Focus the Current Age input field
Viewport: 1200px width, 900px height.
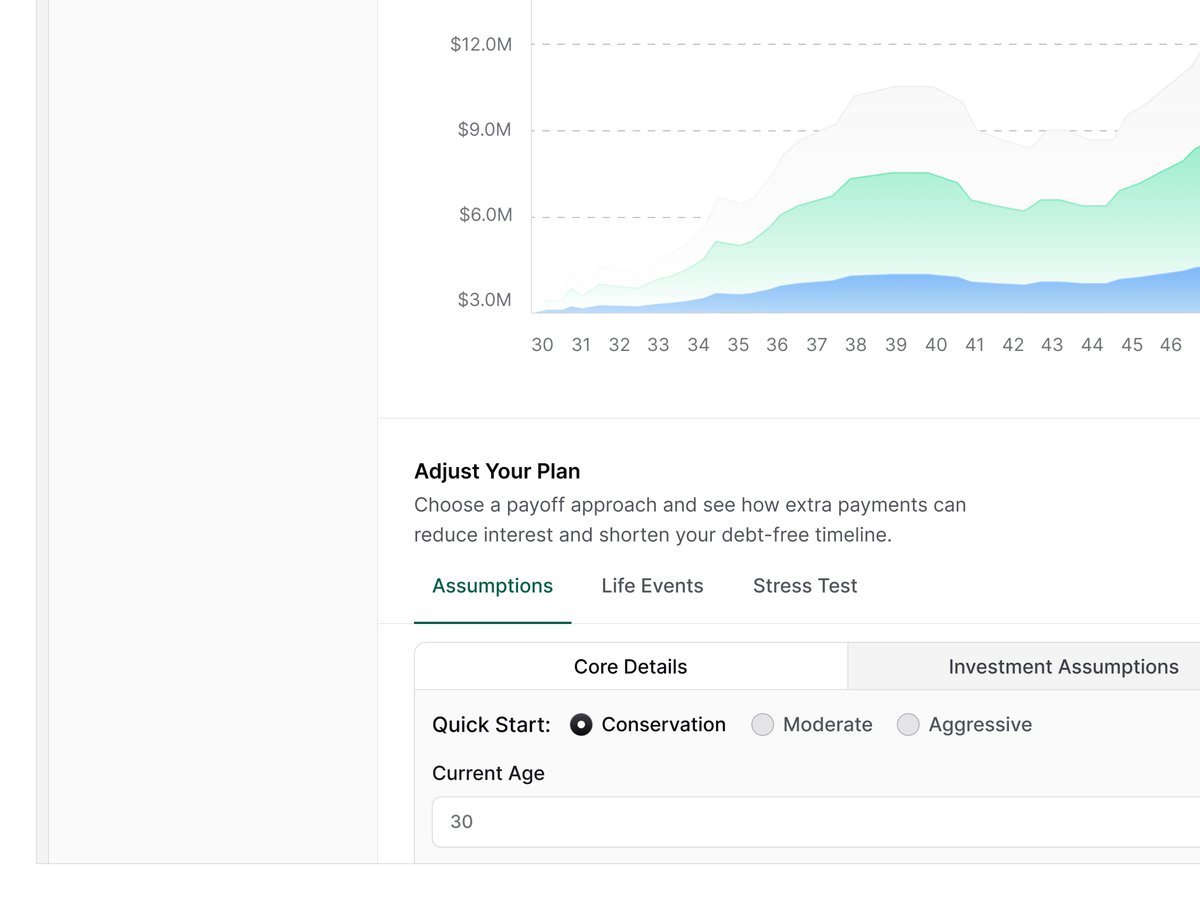pyautogui.click(x=816, y=822)
